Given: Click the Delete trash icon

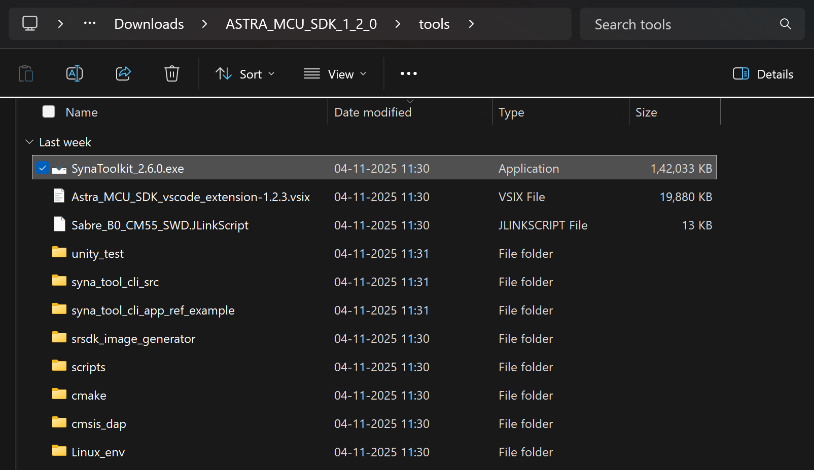Looking at the screenshot, I should [172, 73].
